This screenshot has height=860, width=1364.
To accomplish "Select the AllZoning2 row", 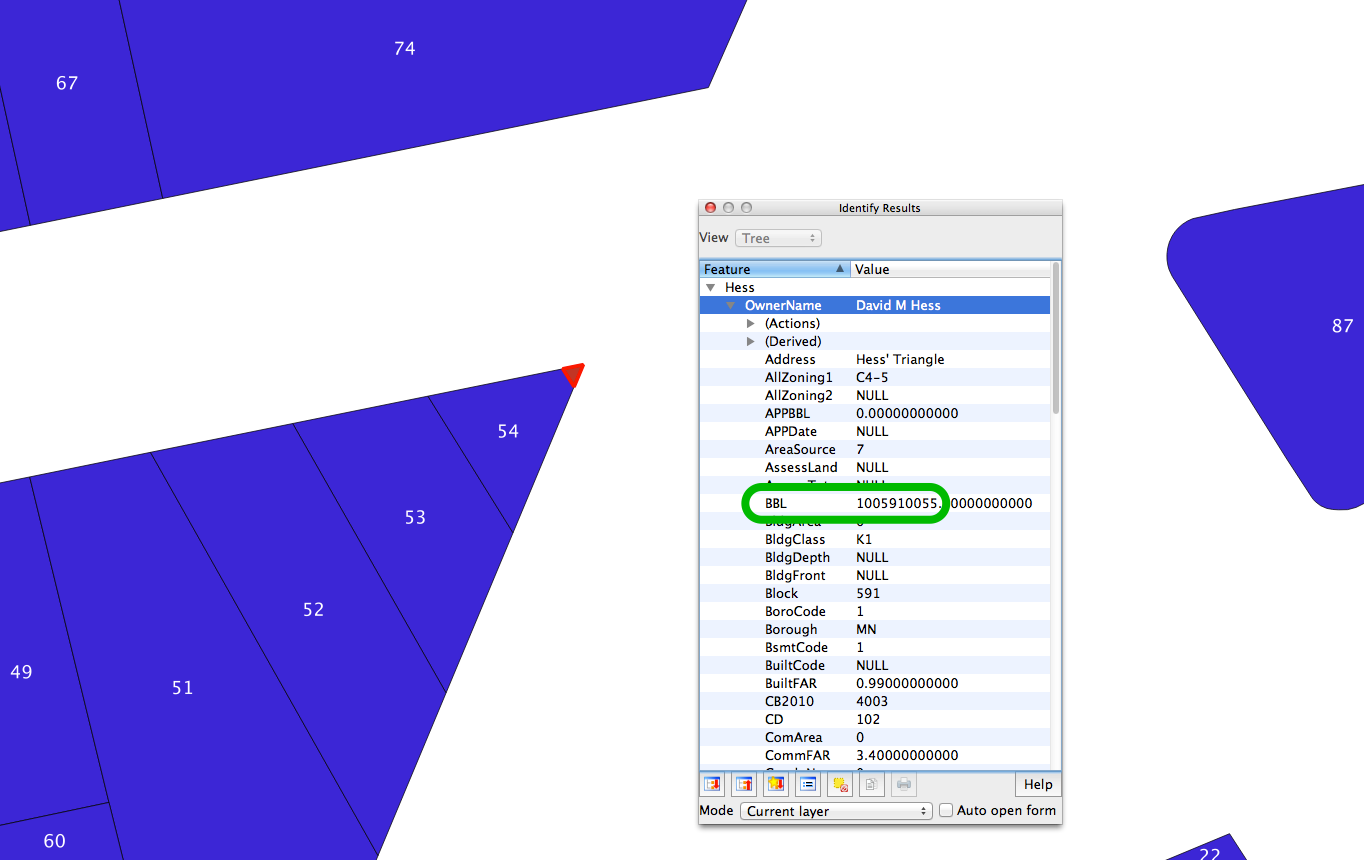I will point(875,396).
